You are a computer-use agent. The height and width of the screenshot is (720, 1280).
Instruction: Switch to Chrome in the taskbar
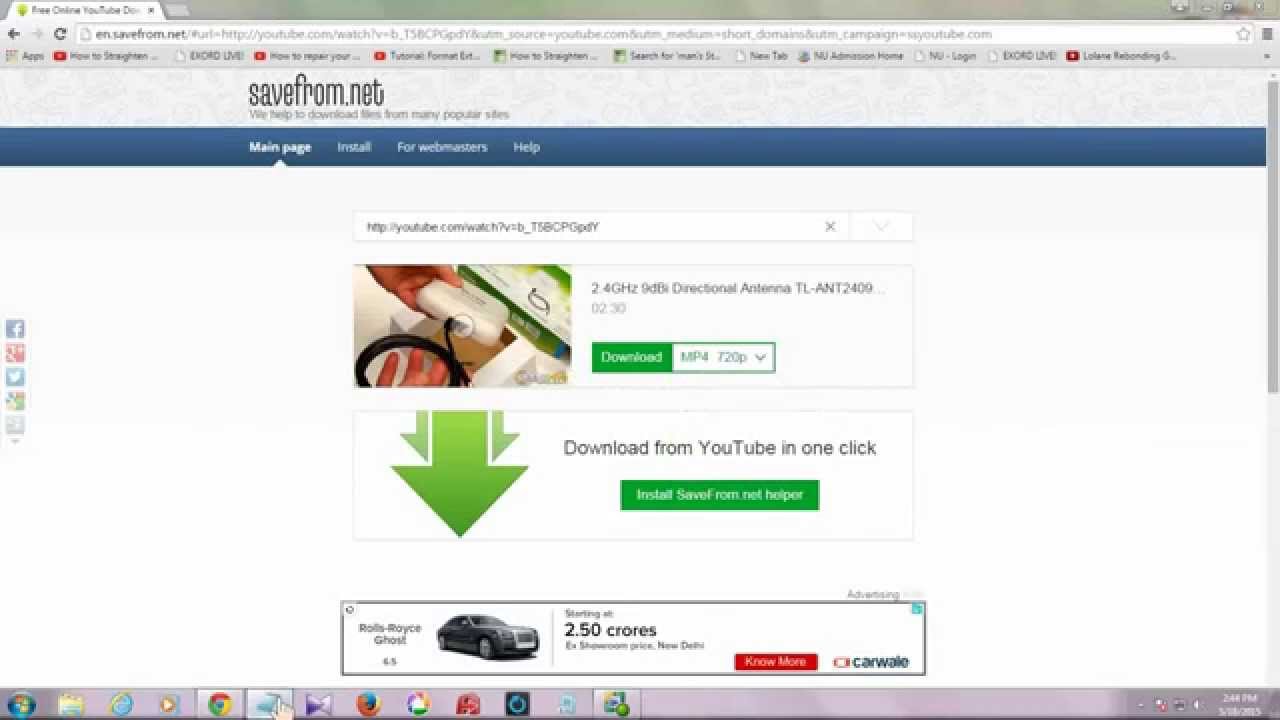point(220,704)
